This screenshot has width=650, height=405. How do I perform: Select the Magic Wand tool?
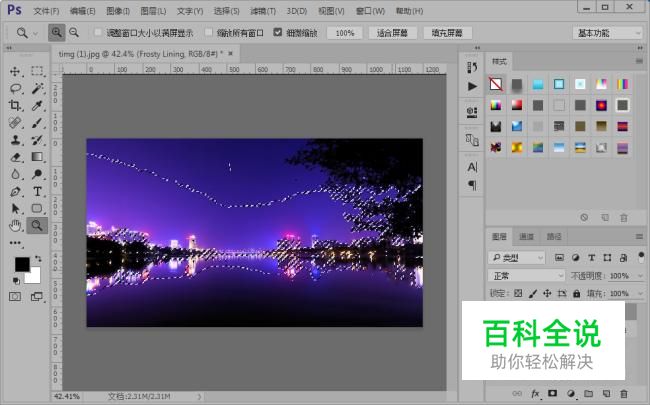(37, 89)
